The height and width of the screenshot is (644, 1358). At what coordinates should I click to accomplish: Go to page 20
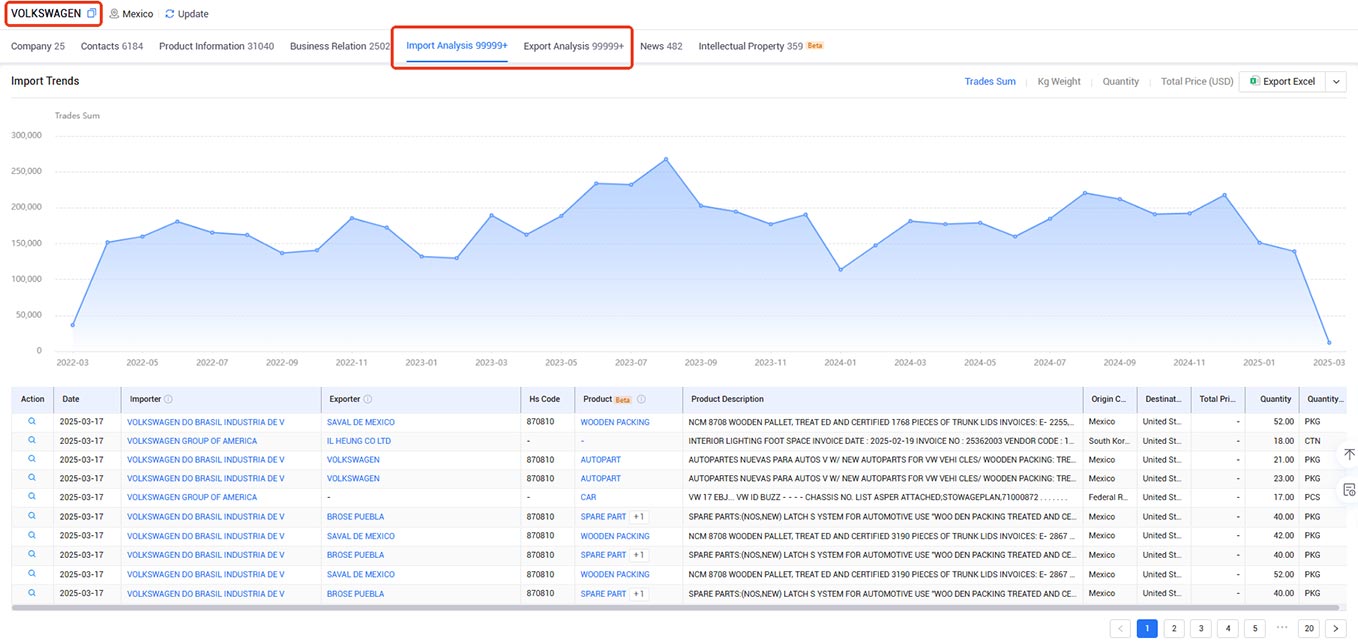(x=1309, y=628)
